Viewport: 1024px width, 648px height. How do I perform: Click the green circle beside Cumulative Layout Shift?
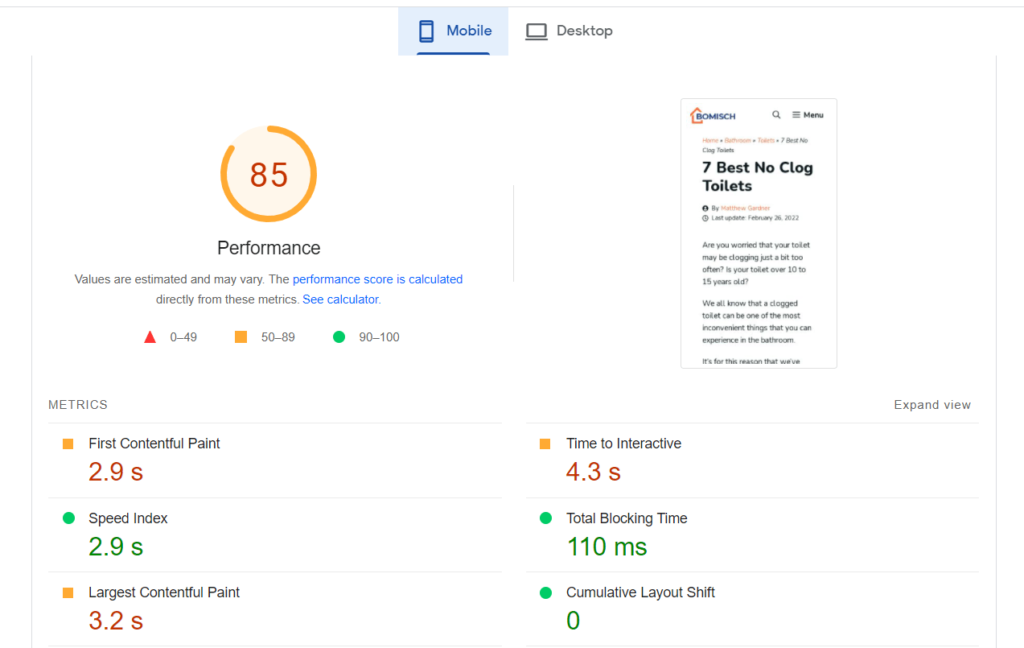[x=545, y=593]
